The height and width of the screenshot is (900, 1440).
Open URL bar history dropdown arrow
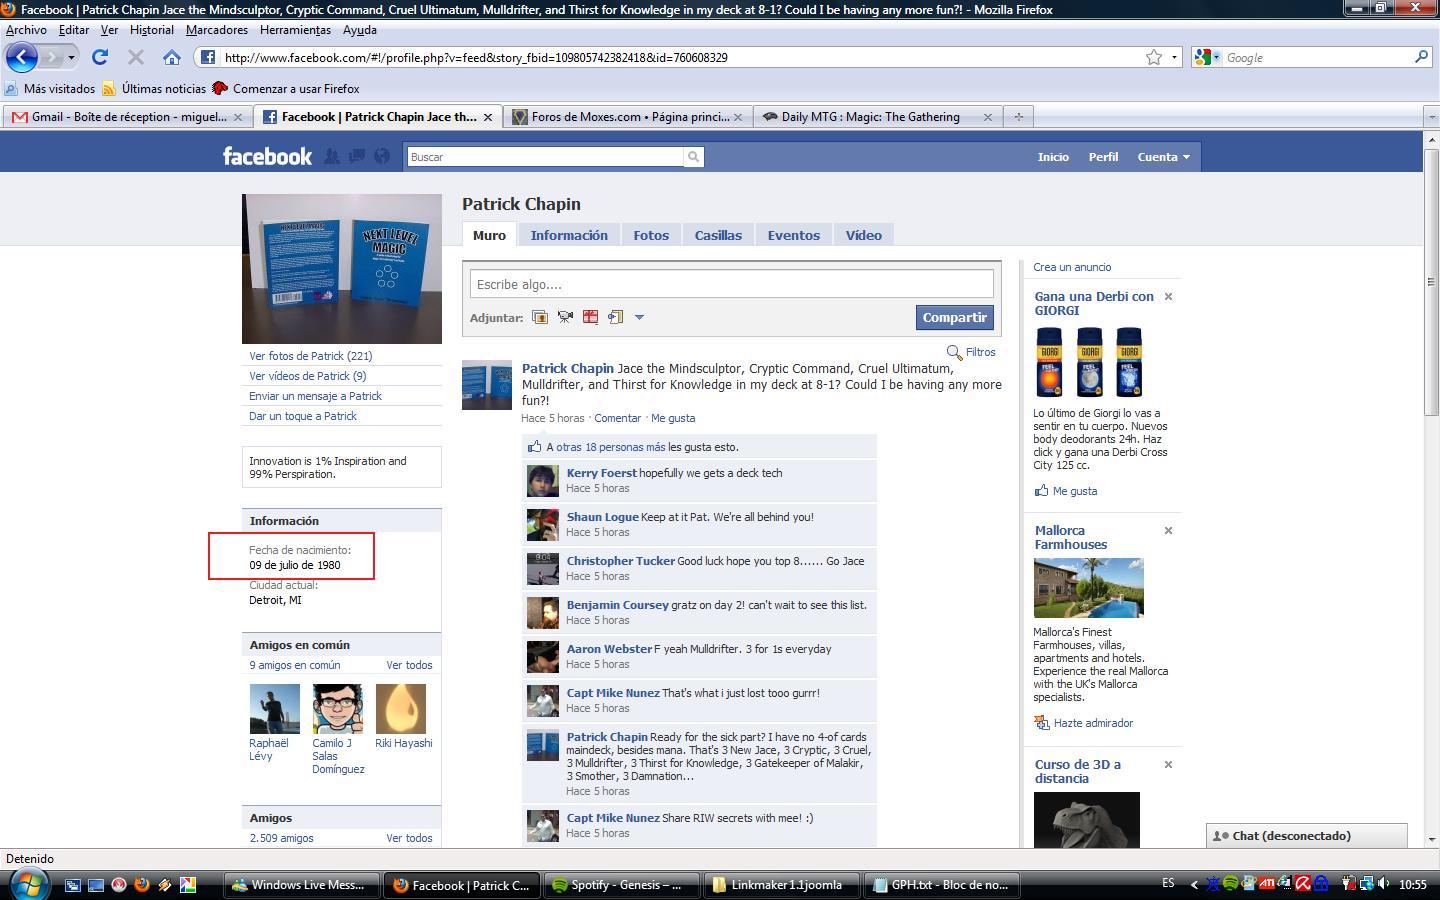(x=1175, y=57)
